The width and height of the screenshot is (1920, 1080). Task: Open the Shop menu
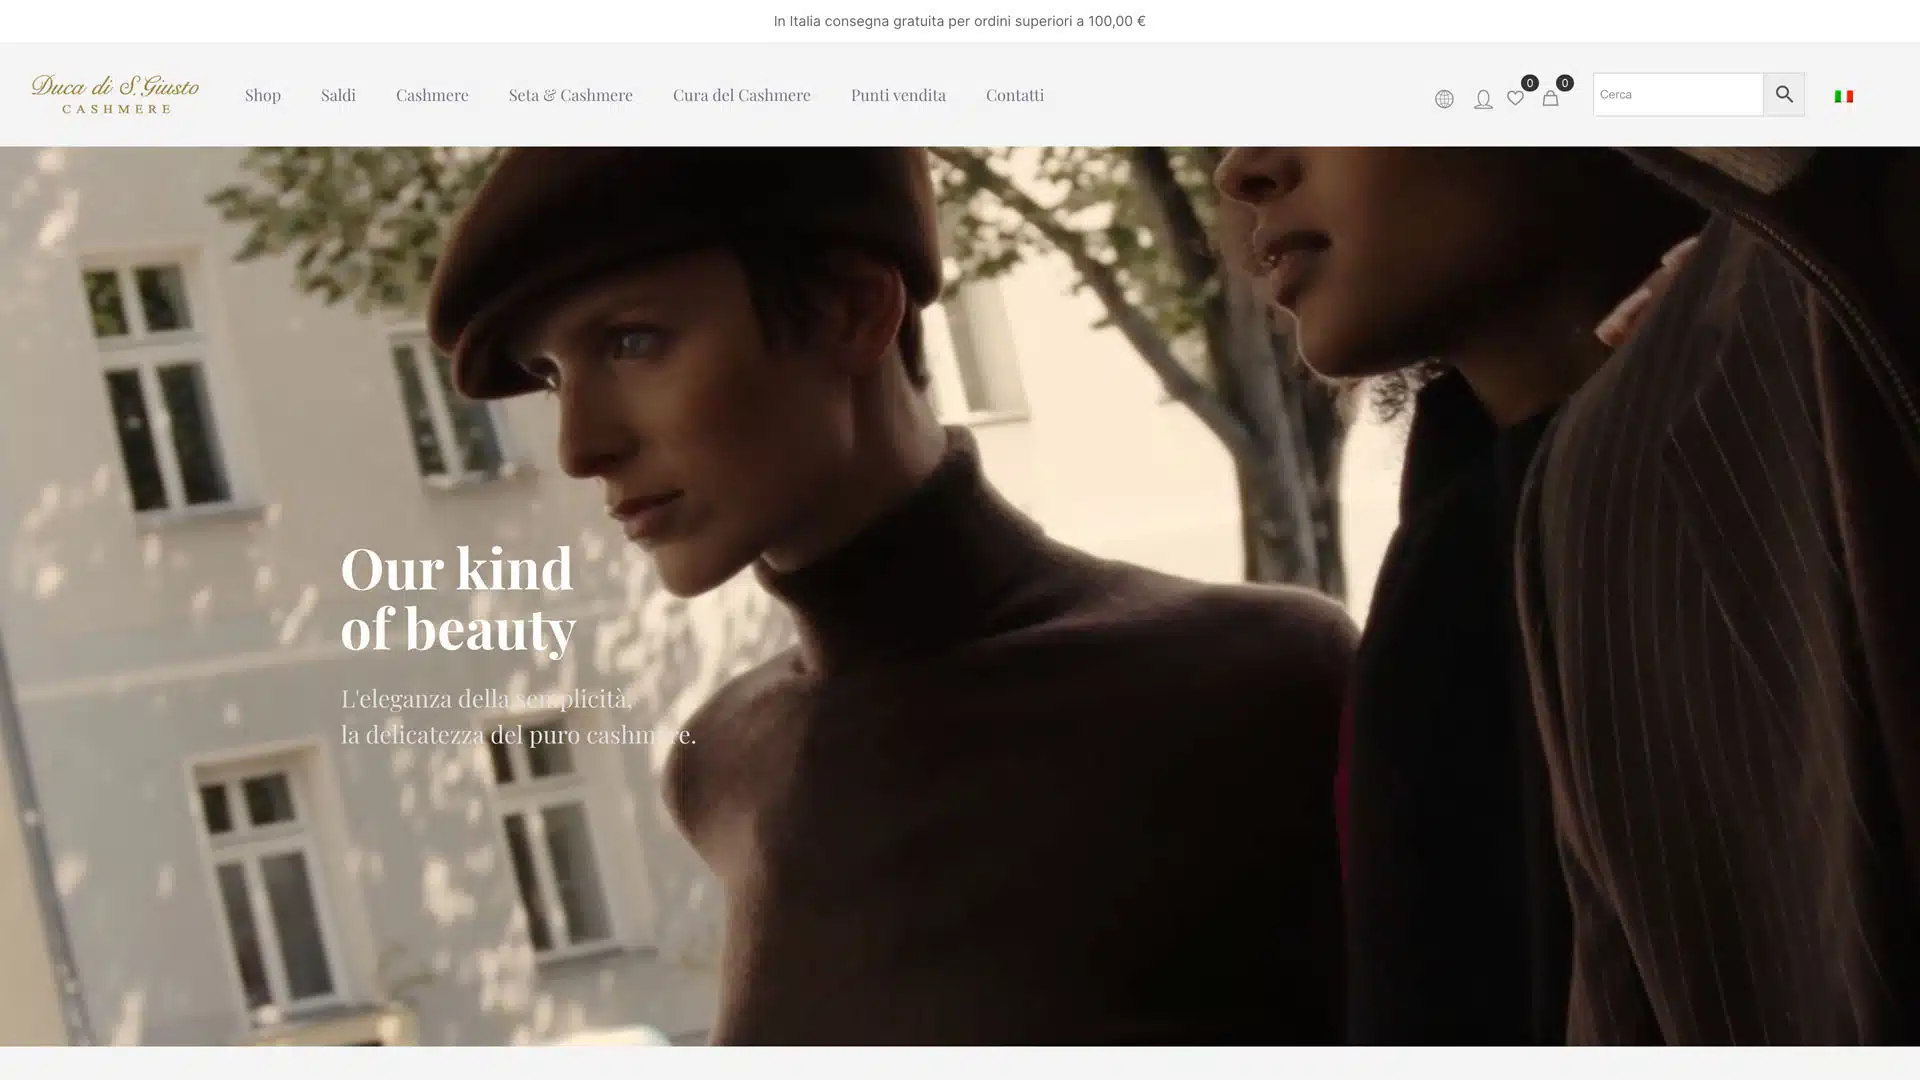[x=263, y=94]
